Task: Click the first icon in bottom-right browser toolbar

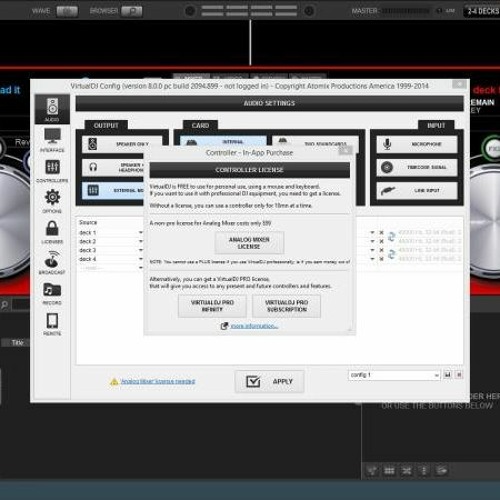Action: [372, 471]
